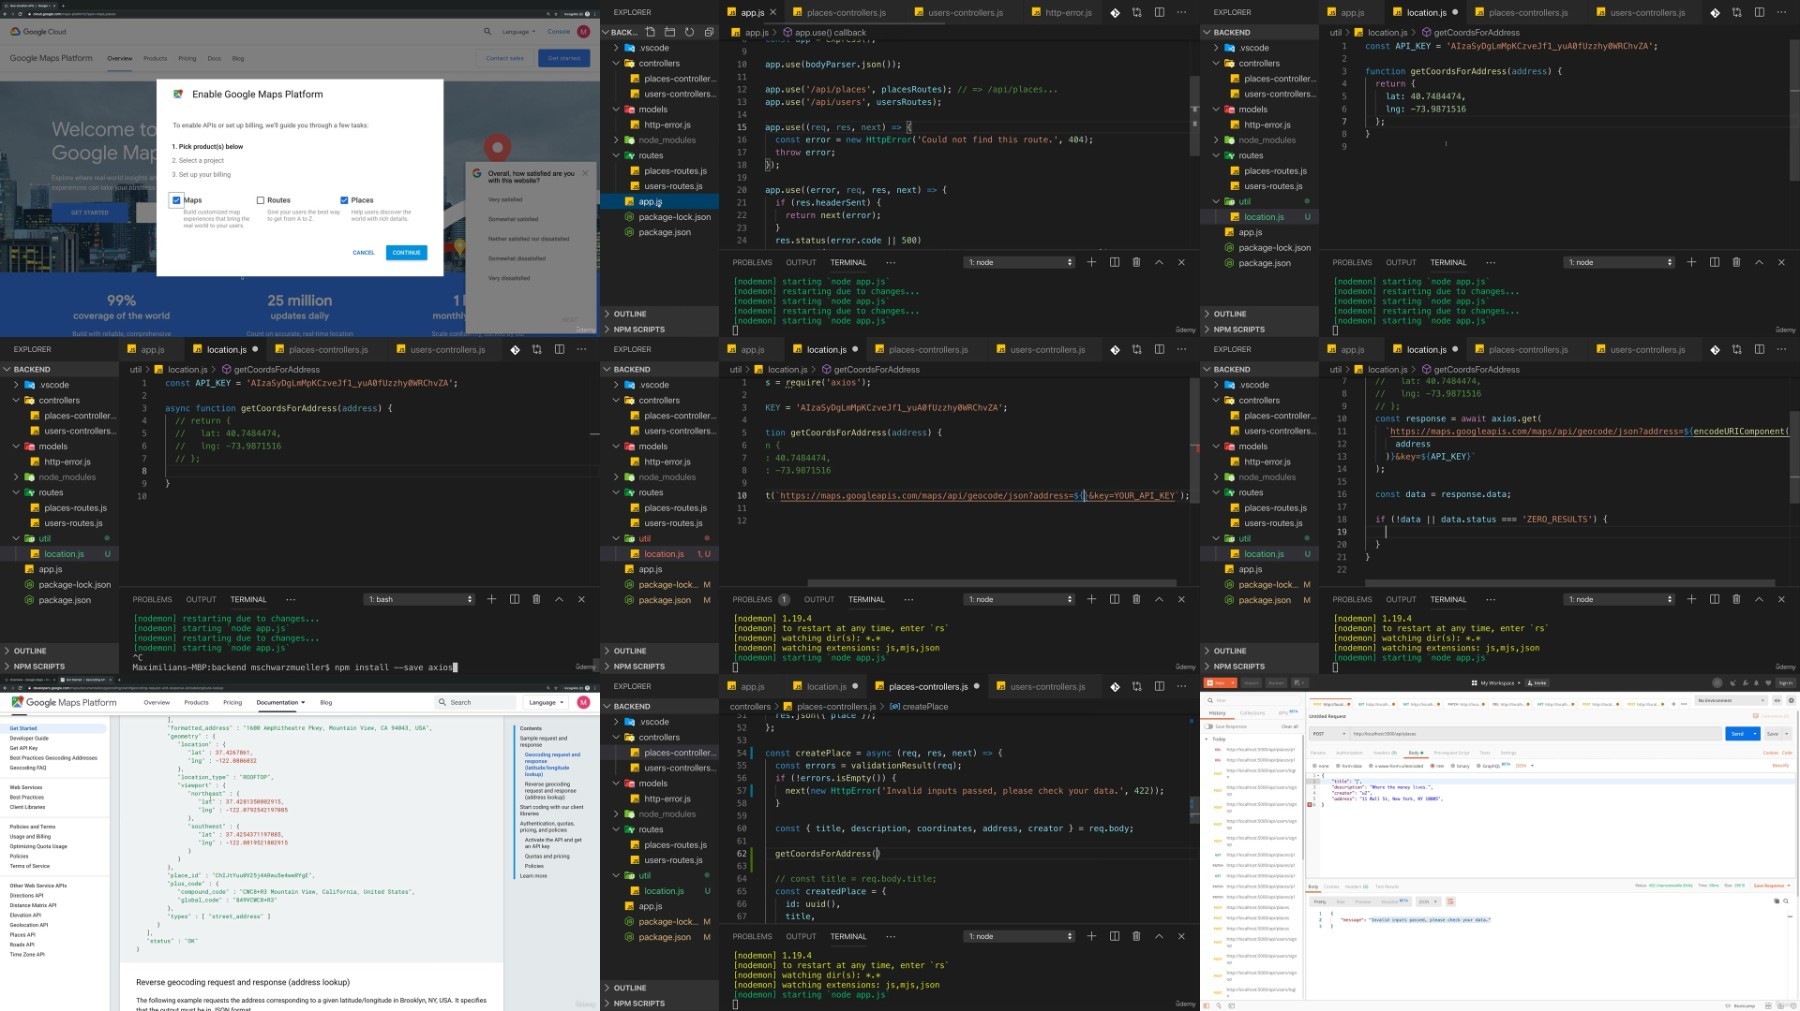Open the Pre-request Script tab in Postman
The width and height of the screenshot is (1800, 1011).
(x=1451, y=753)
